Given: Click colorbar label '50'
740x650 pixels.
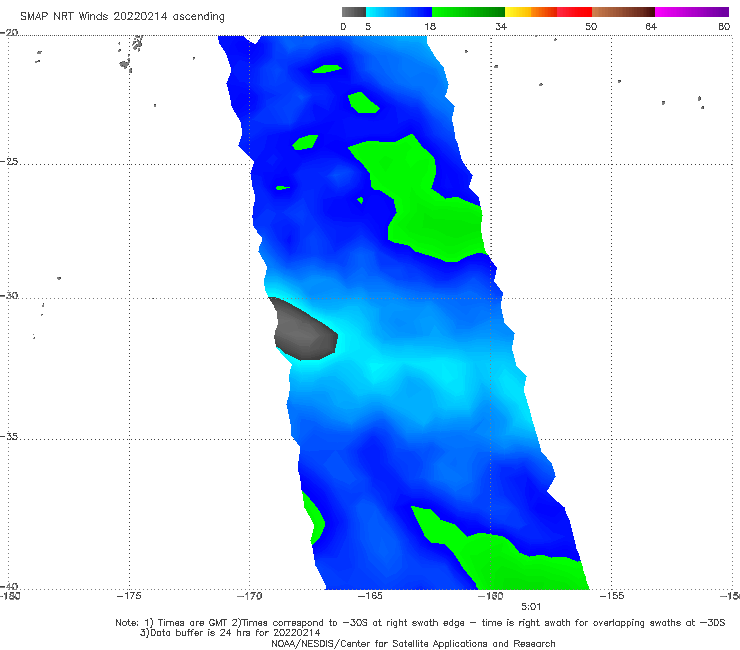Looking at the screenshot, I should point(591,27).
